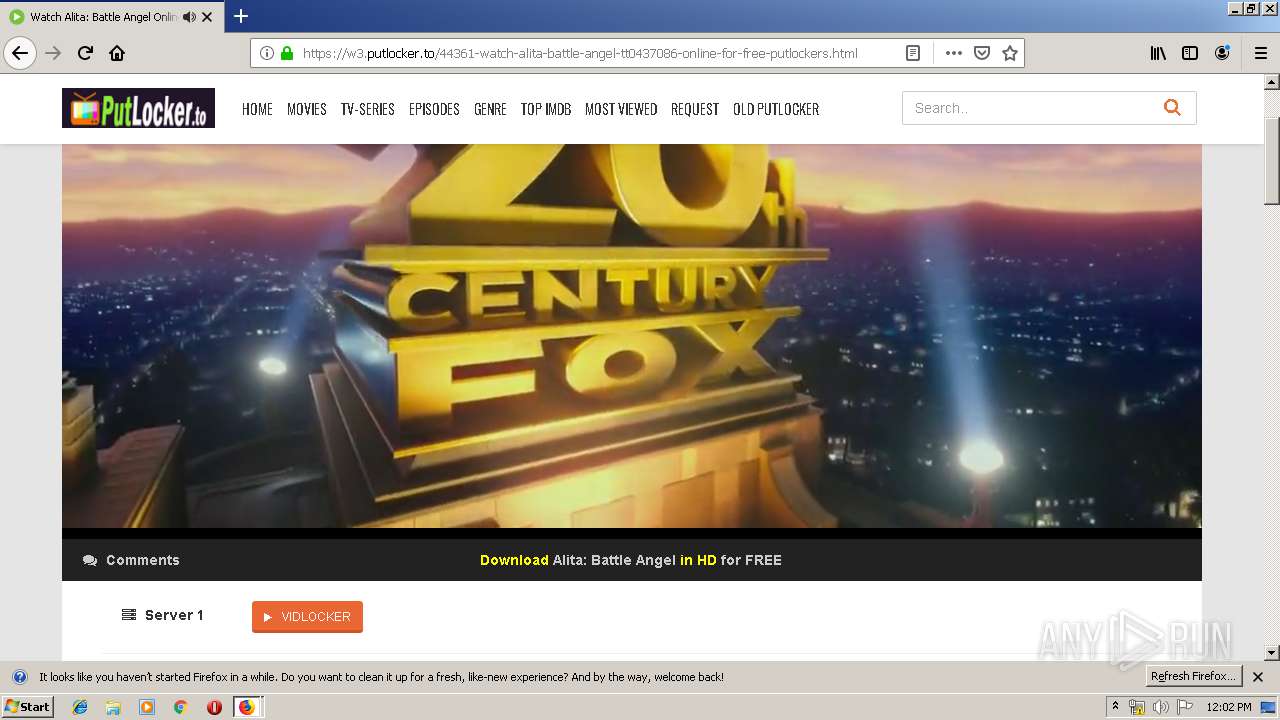Click the orange search magnifier icon
1280x720 pixels.
tap(1172, 108)
